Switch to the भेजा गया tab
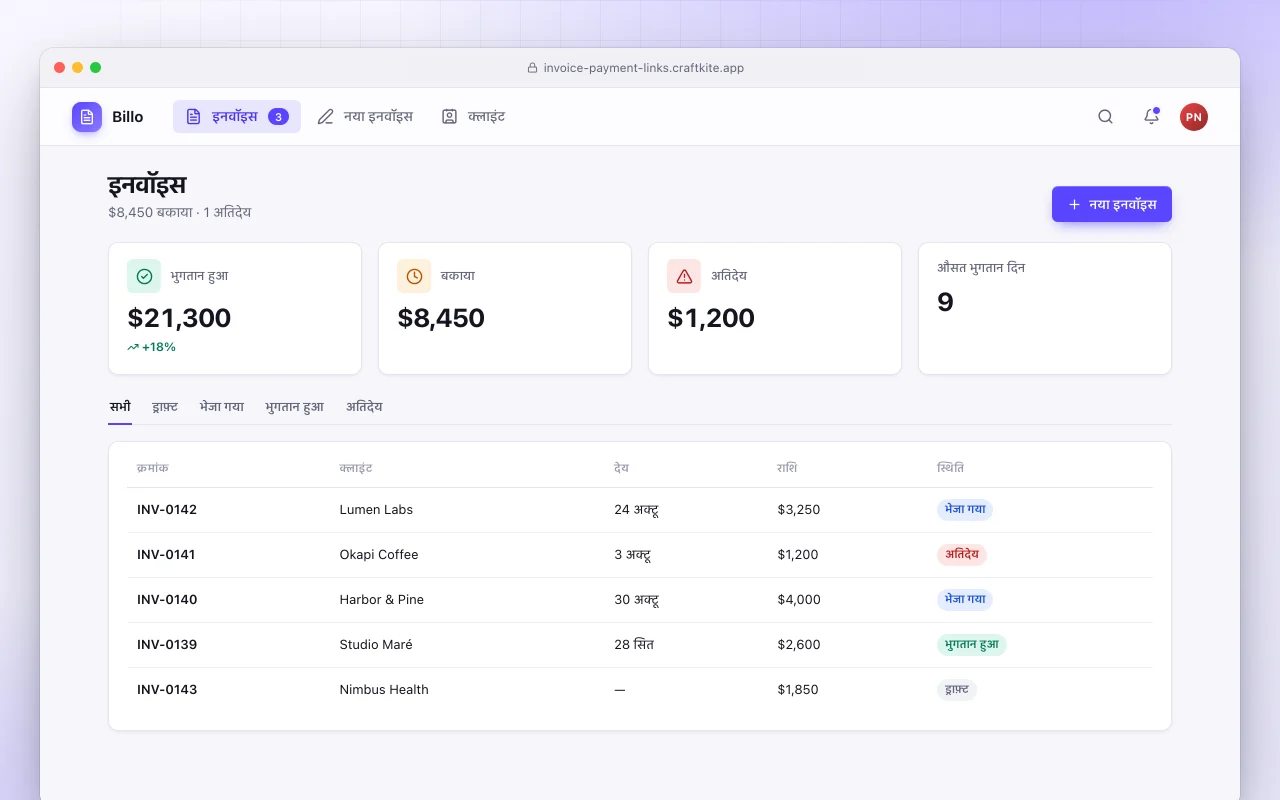1280x800 pixels. click(x=222, y=407)
